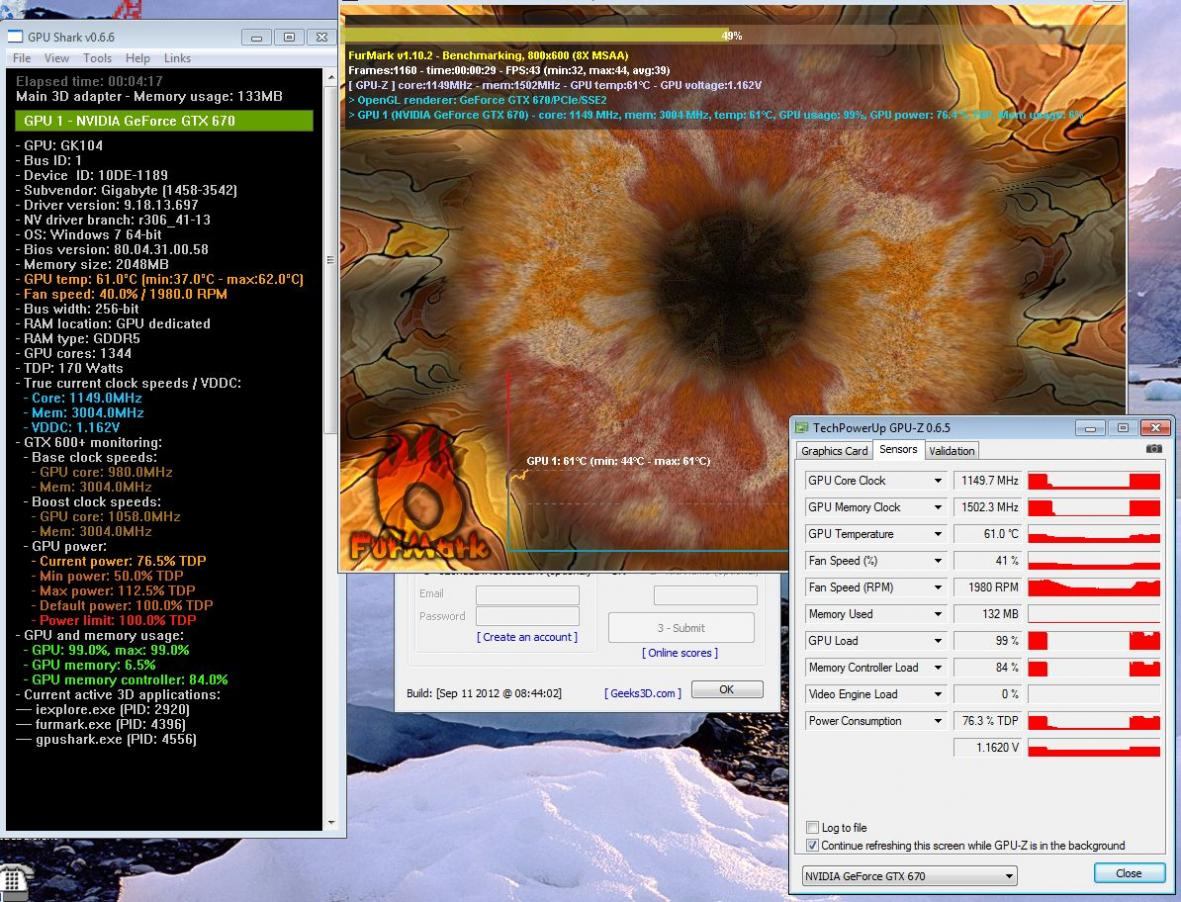Click the phone icon at the desktop corner
Viewport: 1181px width, 902px height.
(x=13, y=880)
